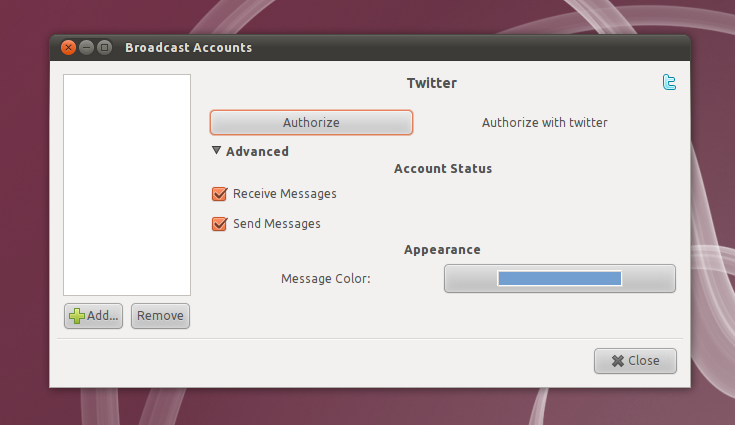Uncheck the Receive Messages checkbox
The image size is (735, 425).
click(x=219, y=194)
